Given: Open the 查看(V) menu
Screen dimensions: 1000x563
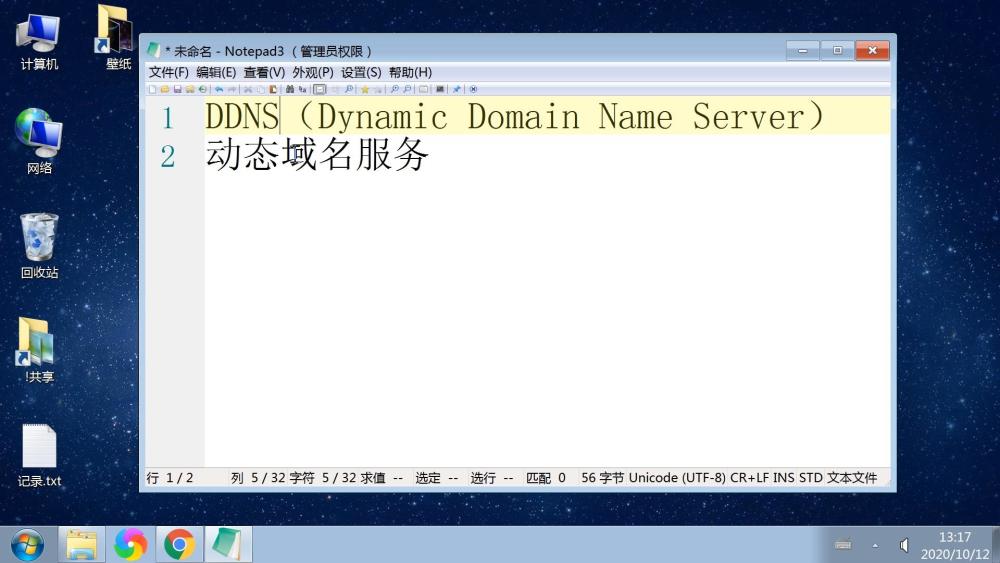Looking at the screenshot, I should [264, 72].
